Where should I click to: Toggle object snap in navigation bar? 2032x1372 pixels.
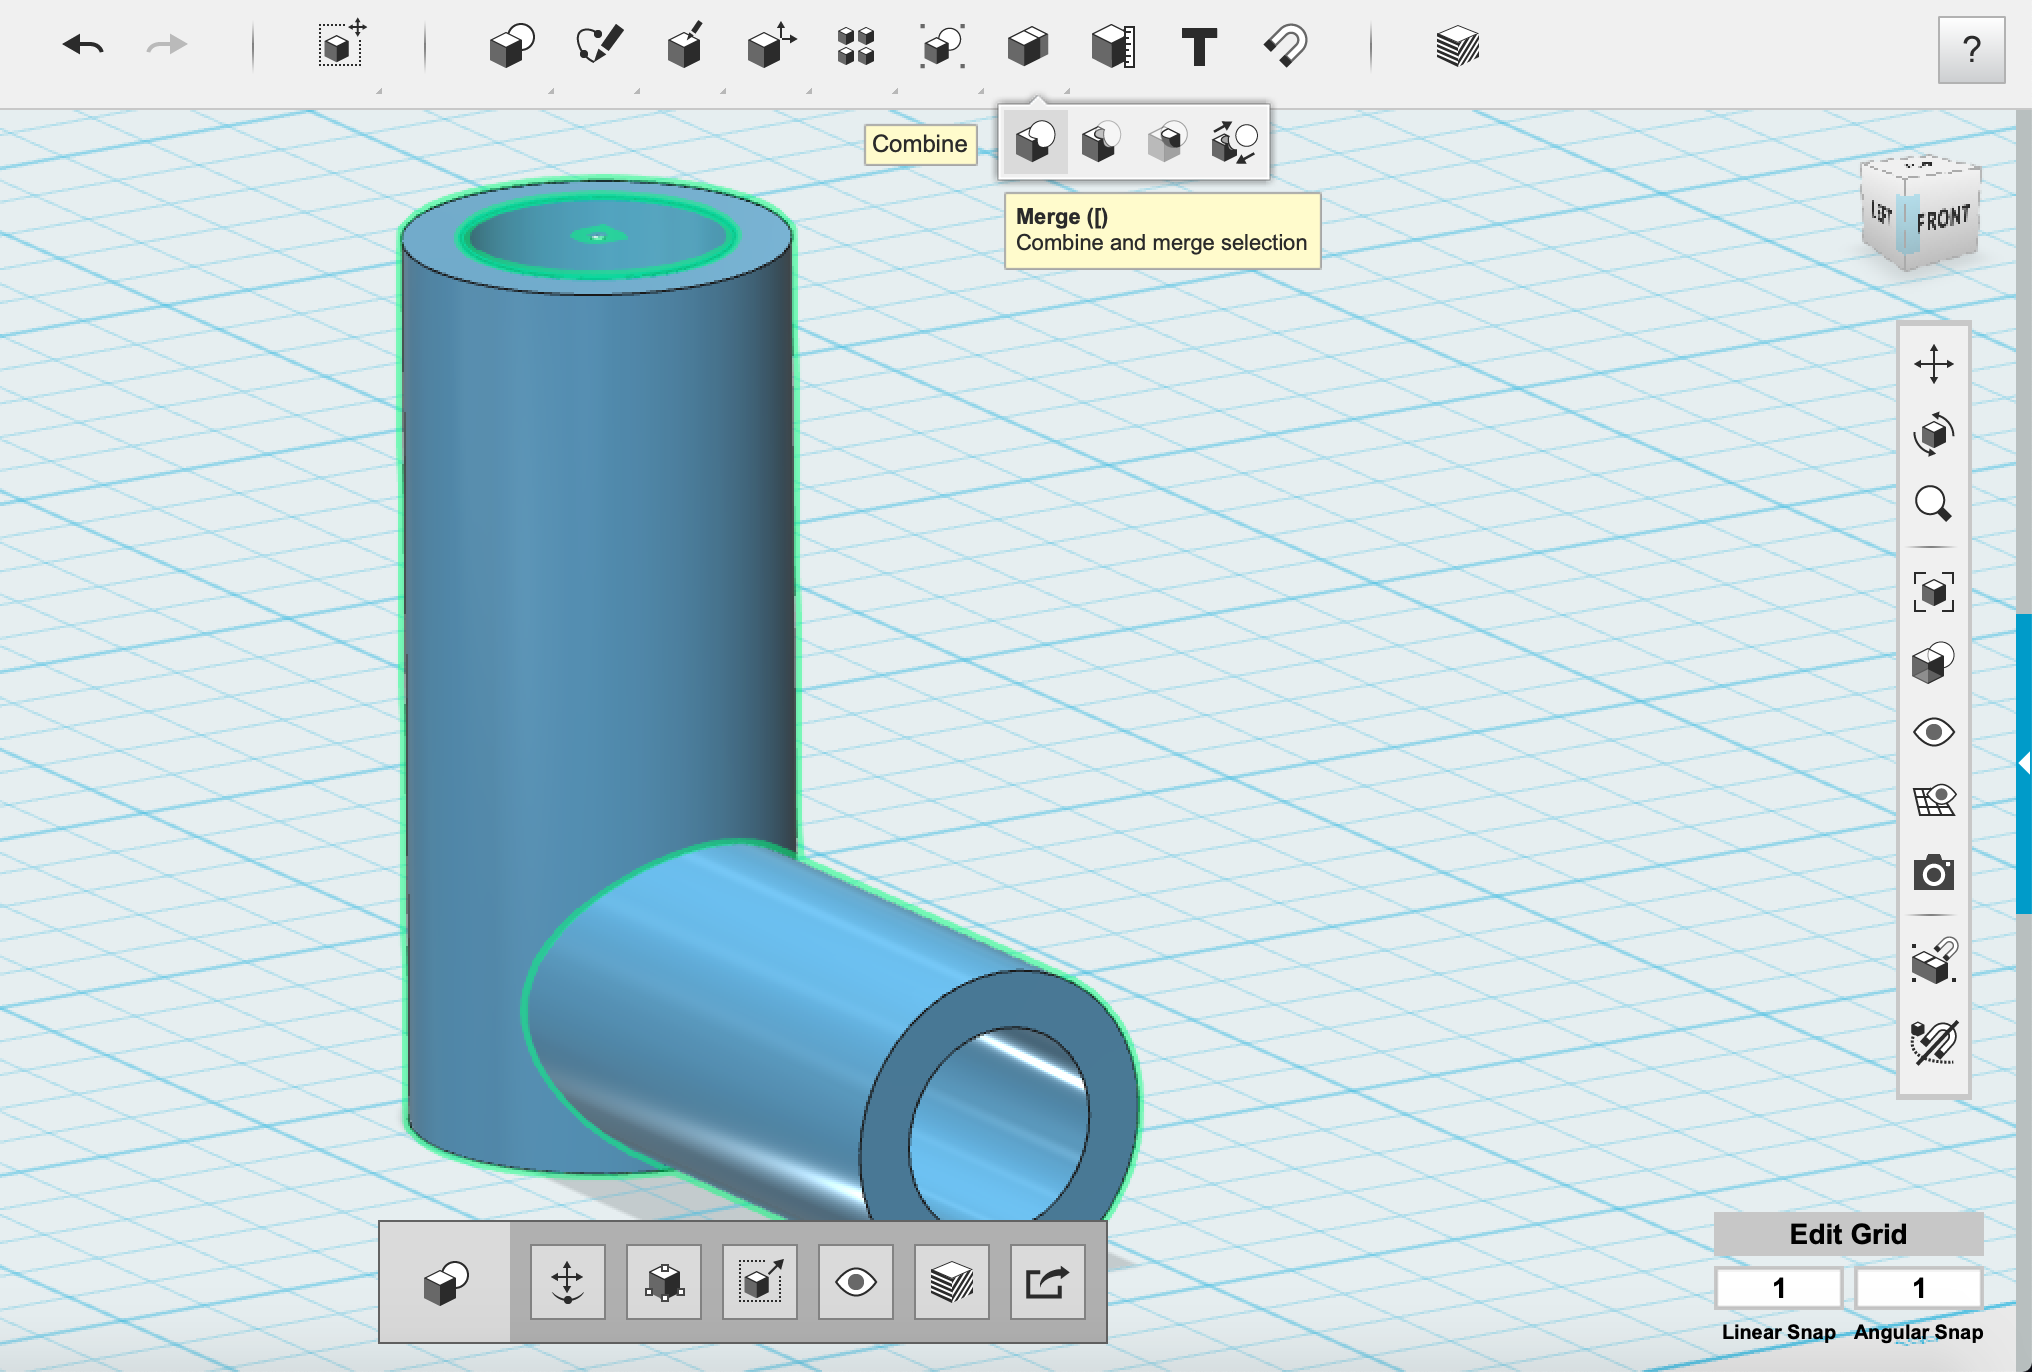click(x=1933, y=962)
